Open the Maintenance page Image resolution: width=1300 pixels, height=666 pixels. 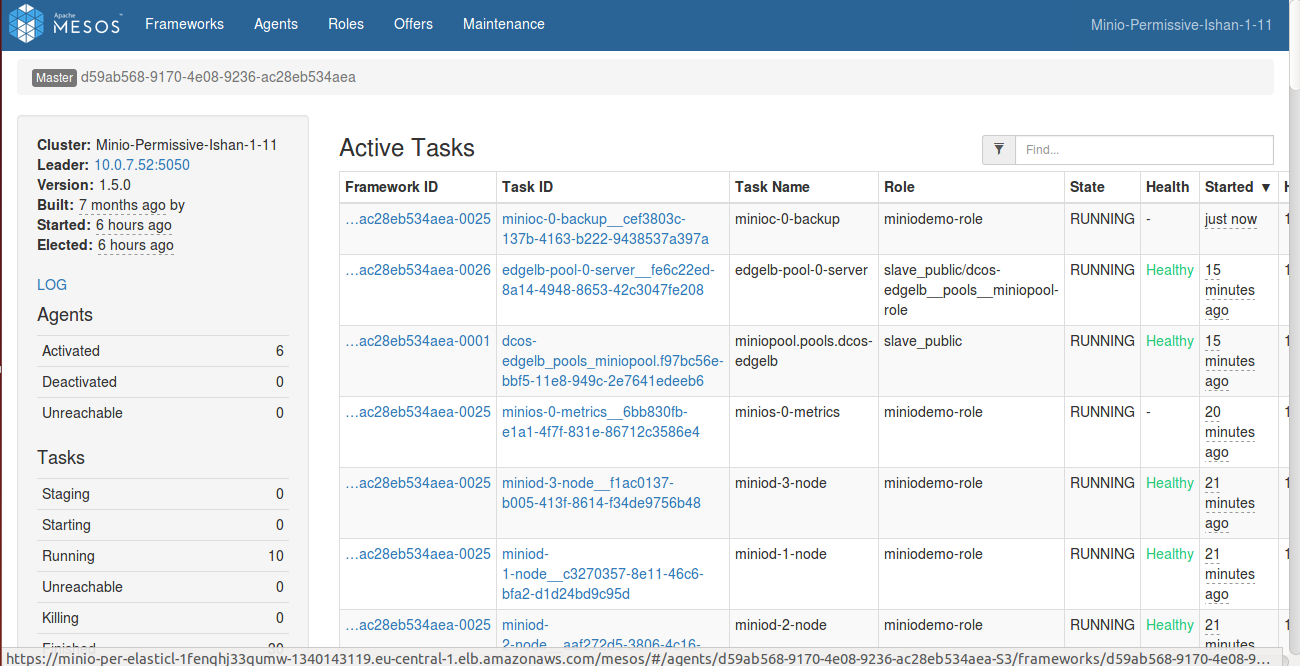[x=504, y=24]
